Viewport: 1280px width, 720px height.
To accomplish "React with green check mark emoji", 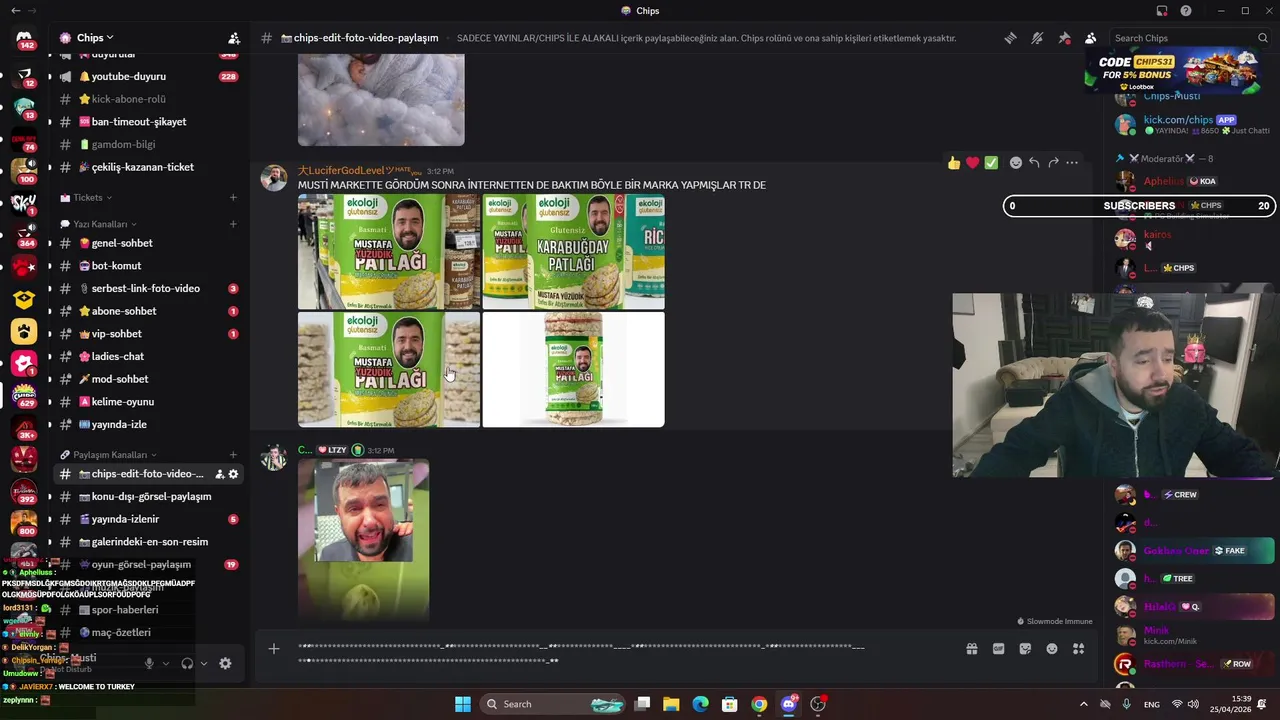I will click(991, 162).
